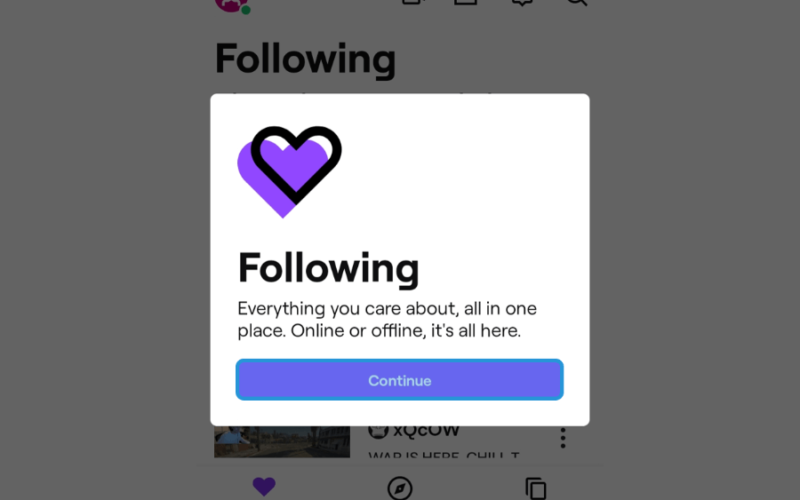Viewport: 800px width, 500px height.
Task: Click the 'WAR IS HERE' stream title
Action: click(444, 455)
